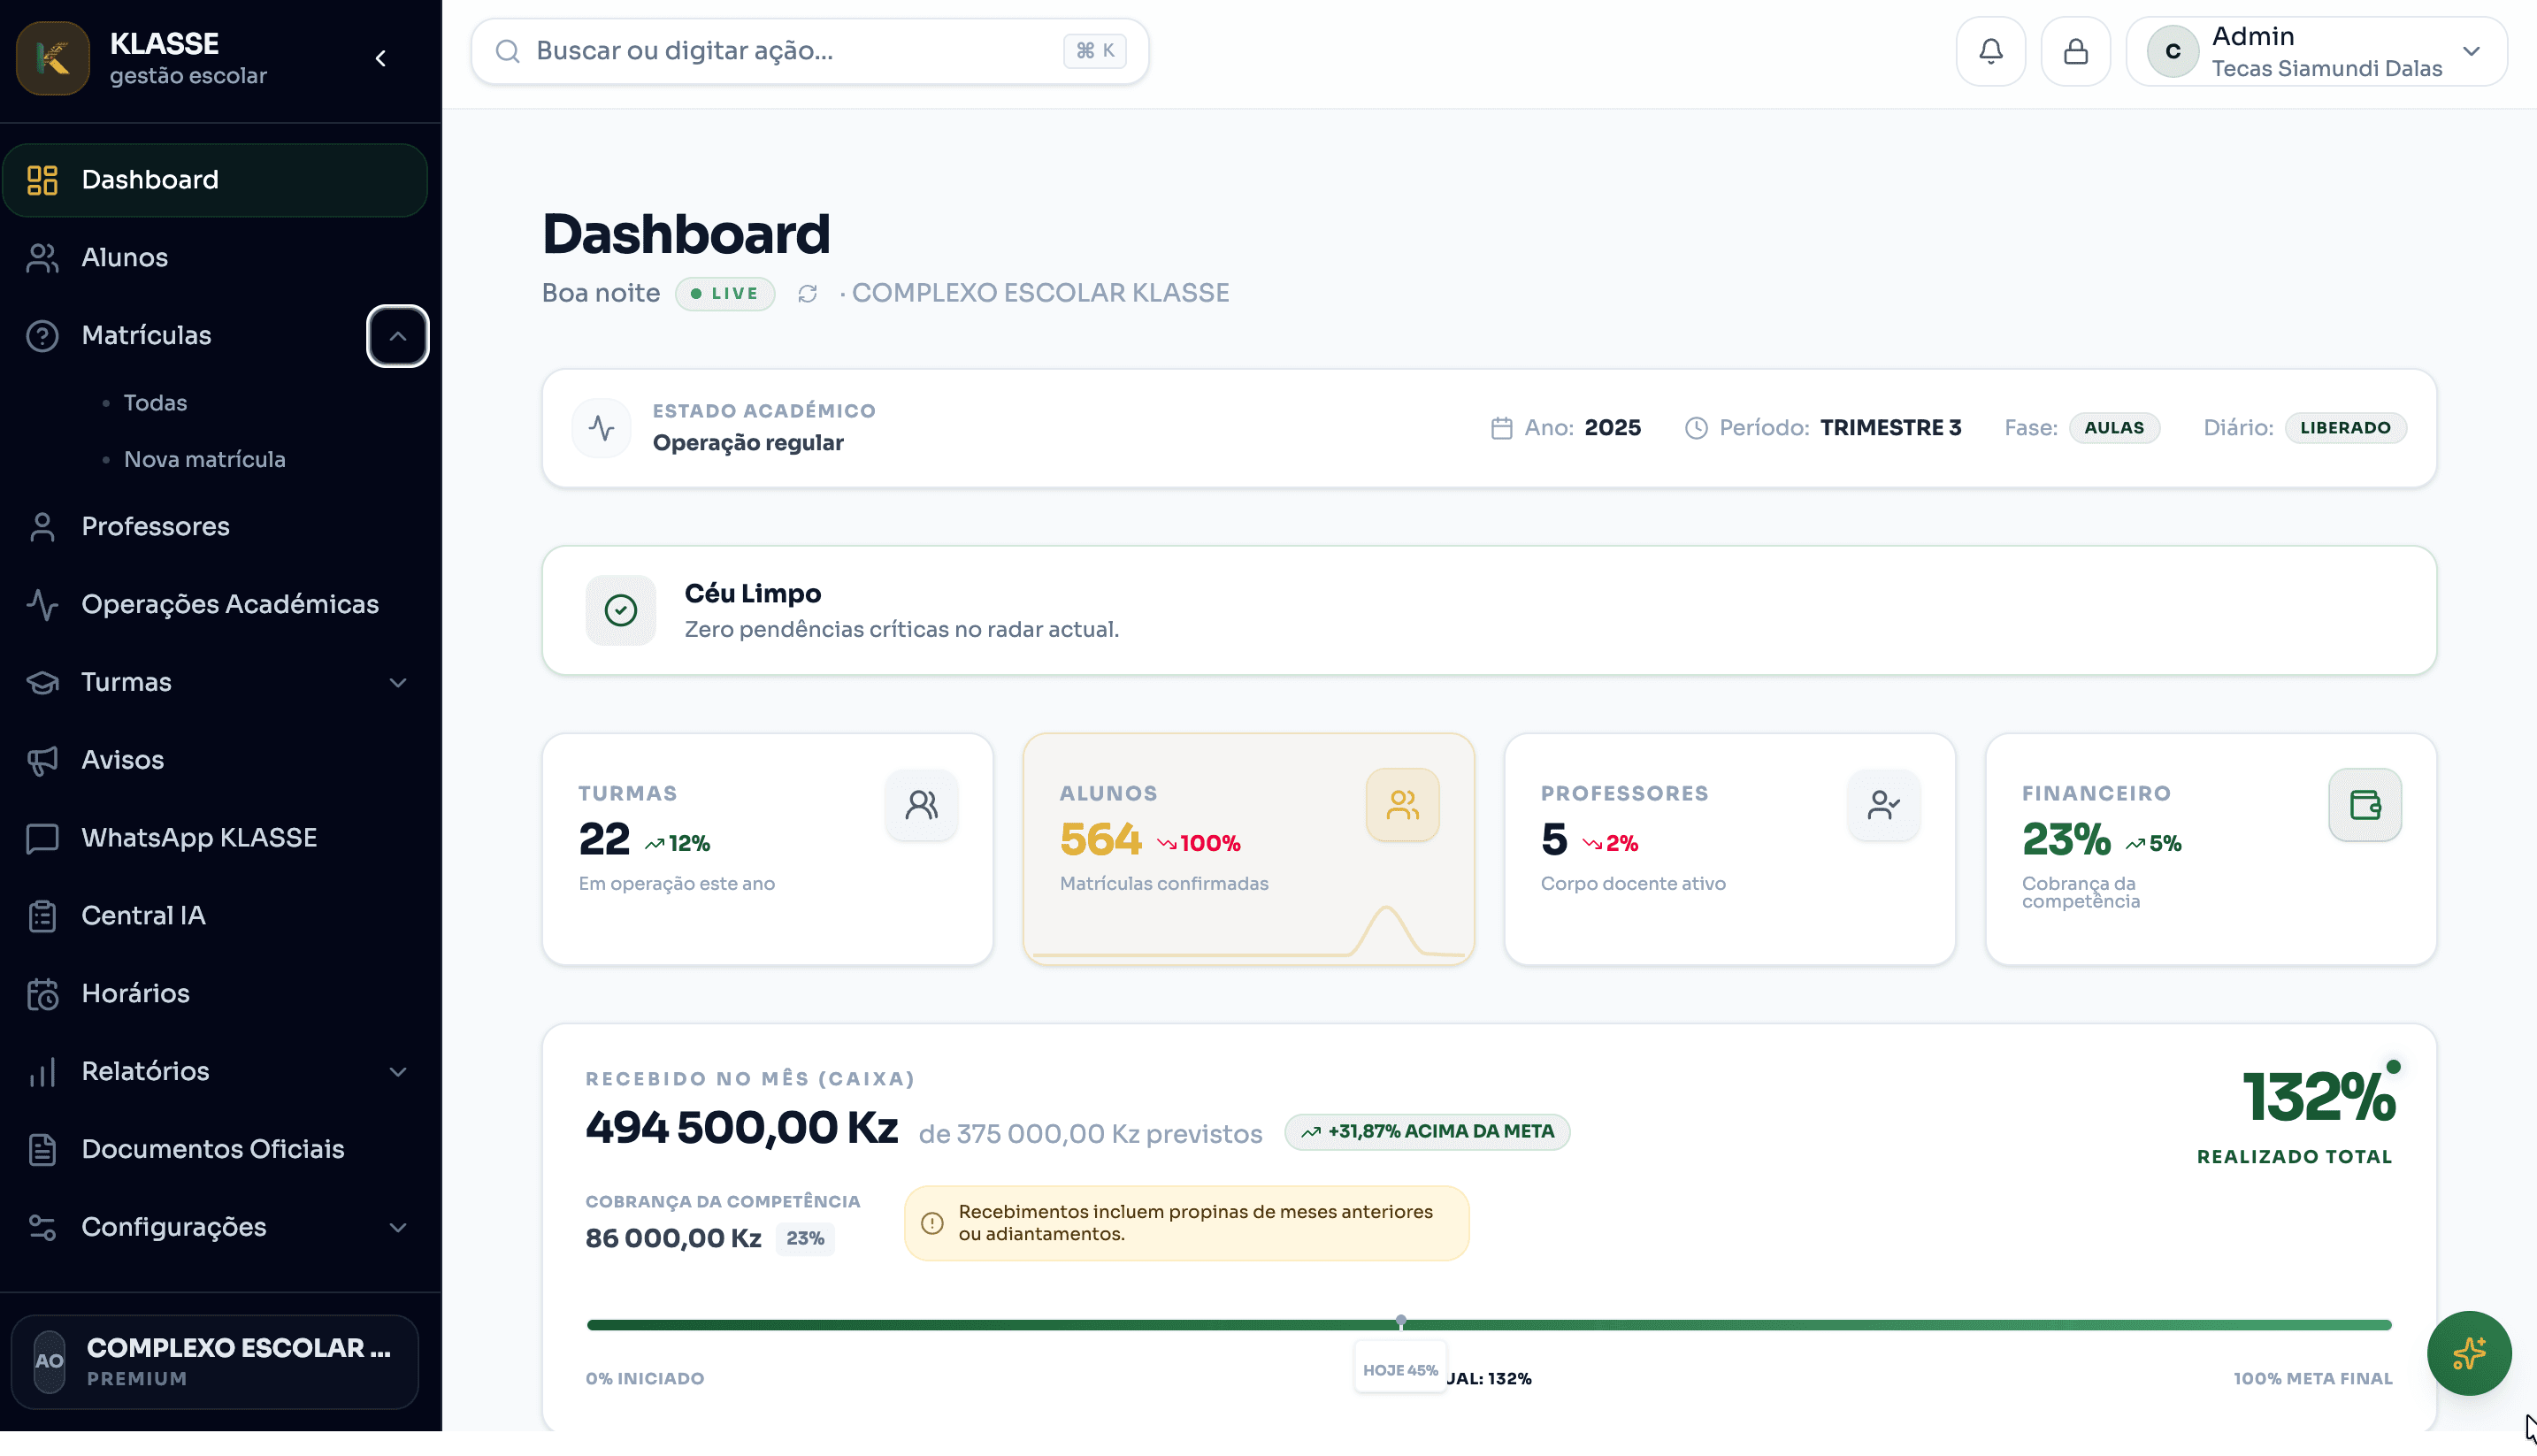The height and width of the screenshot is (1456, 2537).
Task: Collapse the Matrículas submenu
Action: tap(397, 336)
